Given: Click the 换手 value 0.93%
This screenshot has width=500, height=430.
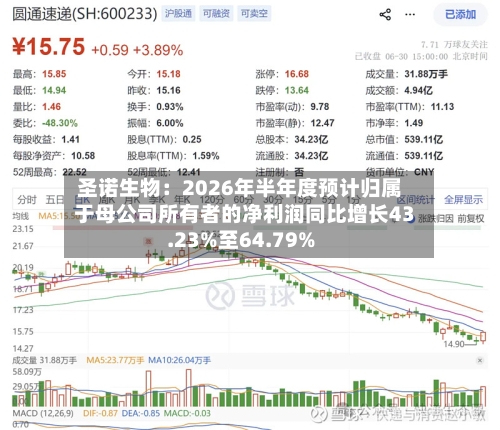Looking at the screenshot, I should pyautogui.click(x=170, y=107).
